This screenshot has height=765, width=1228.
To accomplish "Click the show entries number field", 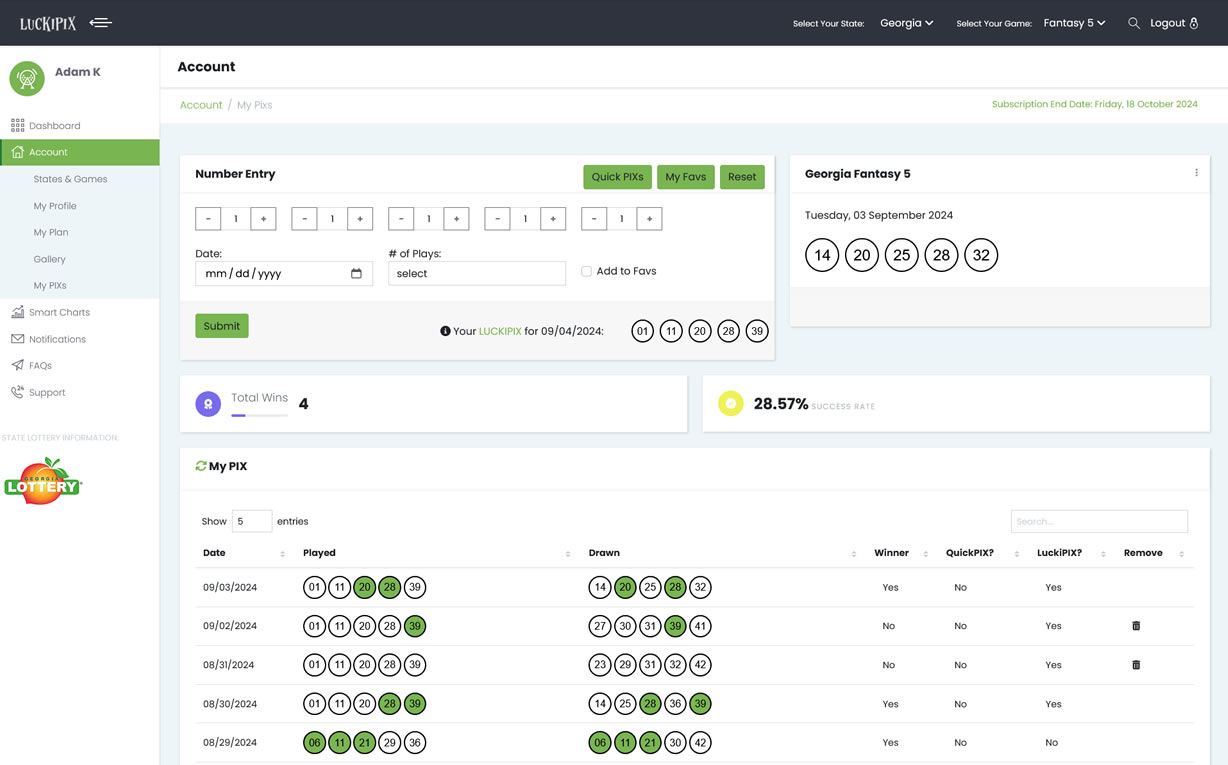I will (252, 521).
